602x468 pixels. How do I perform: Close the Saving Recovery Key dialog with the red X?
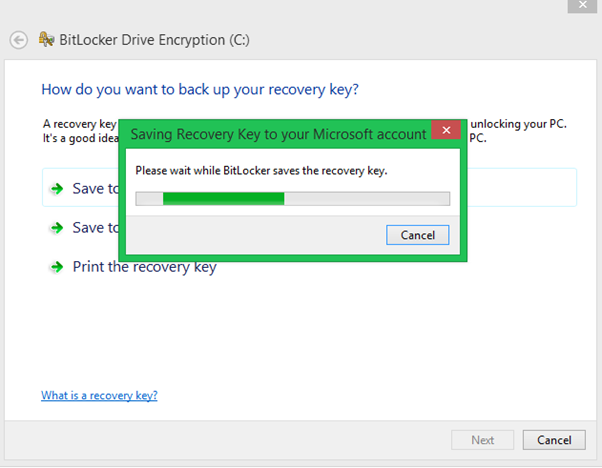pyautogui.click(x=446, y=130)
